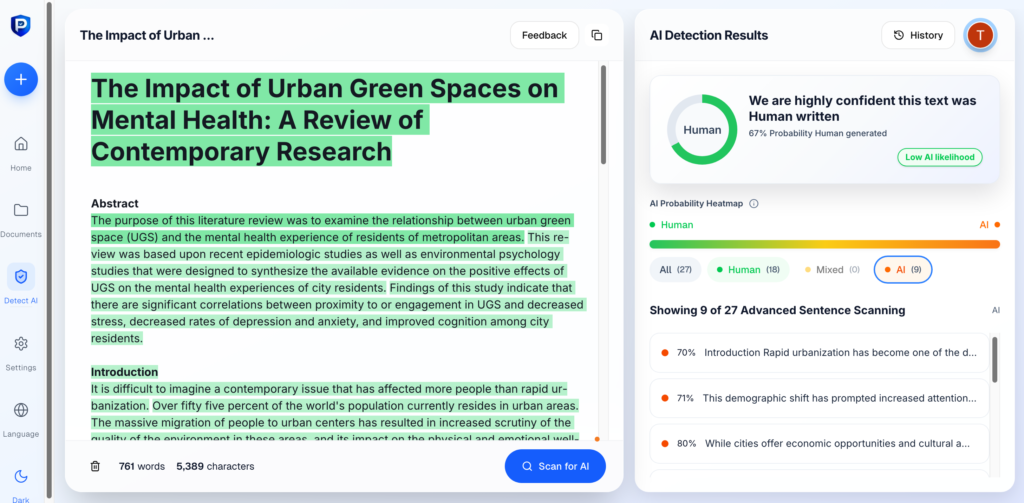Open the Language globe option
The height and width of the screenshot is (503, 1024).
(21, 410)
